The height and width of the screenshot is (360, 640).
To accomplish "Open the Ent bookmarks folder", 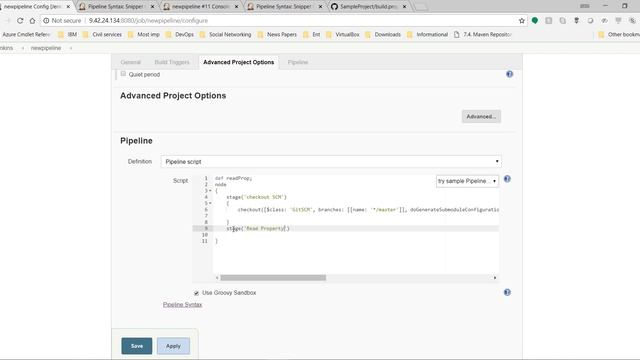I will 311,35.
